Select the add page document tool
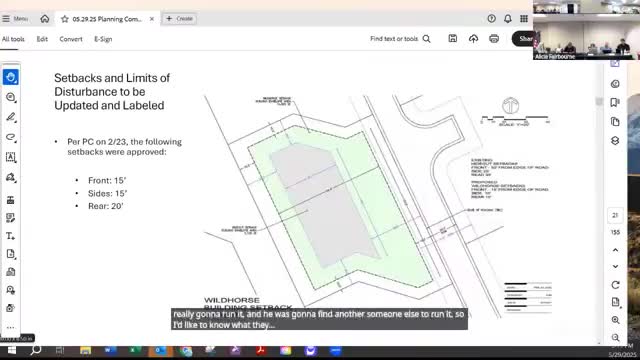 click(x=11, y=254)
